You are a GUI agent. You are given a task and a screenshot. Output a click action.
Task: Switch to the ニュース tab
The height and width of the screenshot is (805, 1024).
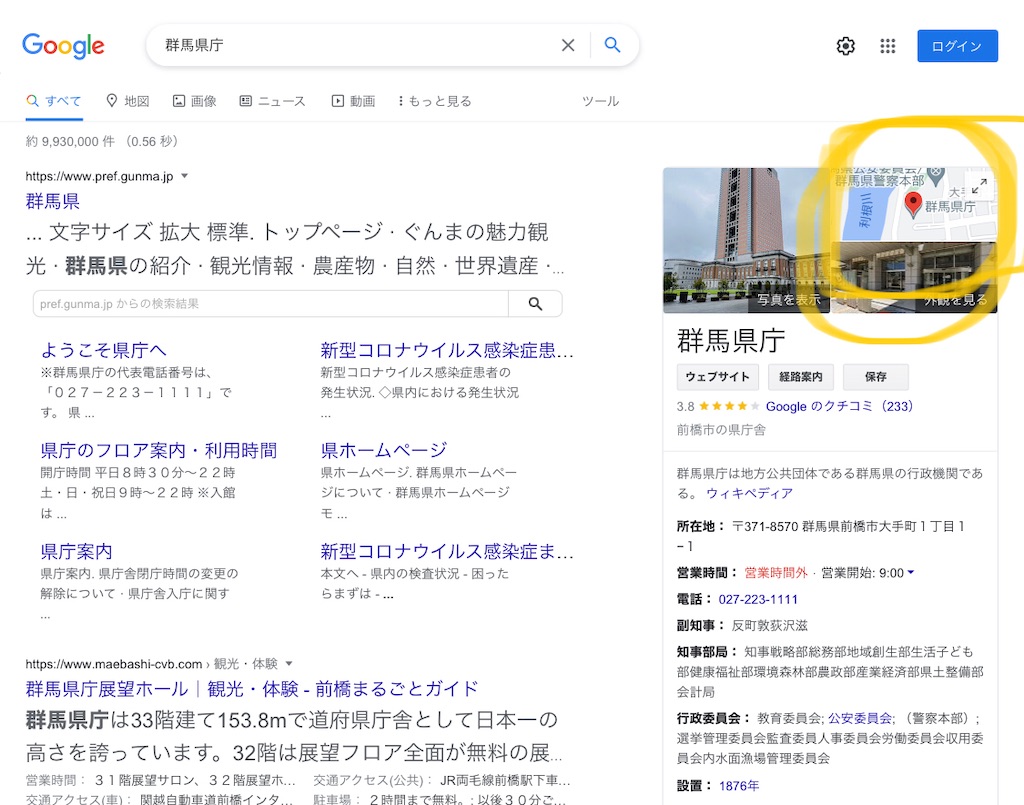272,101
